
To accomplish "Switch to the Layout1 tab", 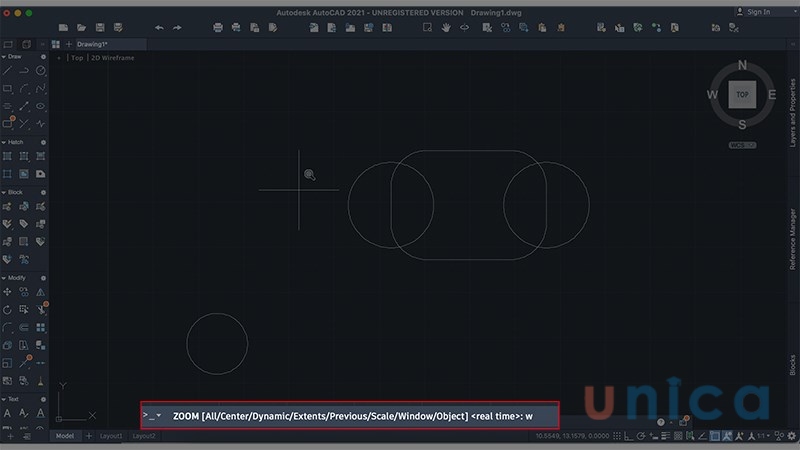I will 110,437.
